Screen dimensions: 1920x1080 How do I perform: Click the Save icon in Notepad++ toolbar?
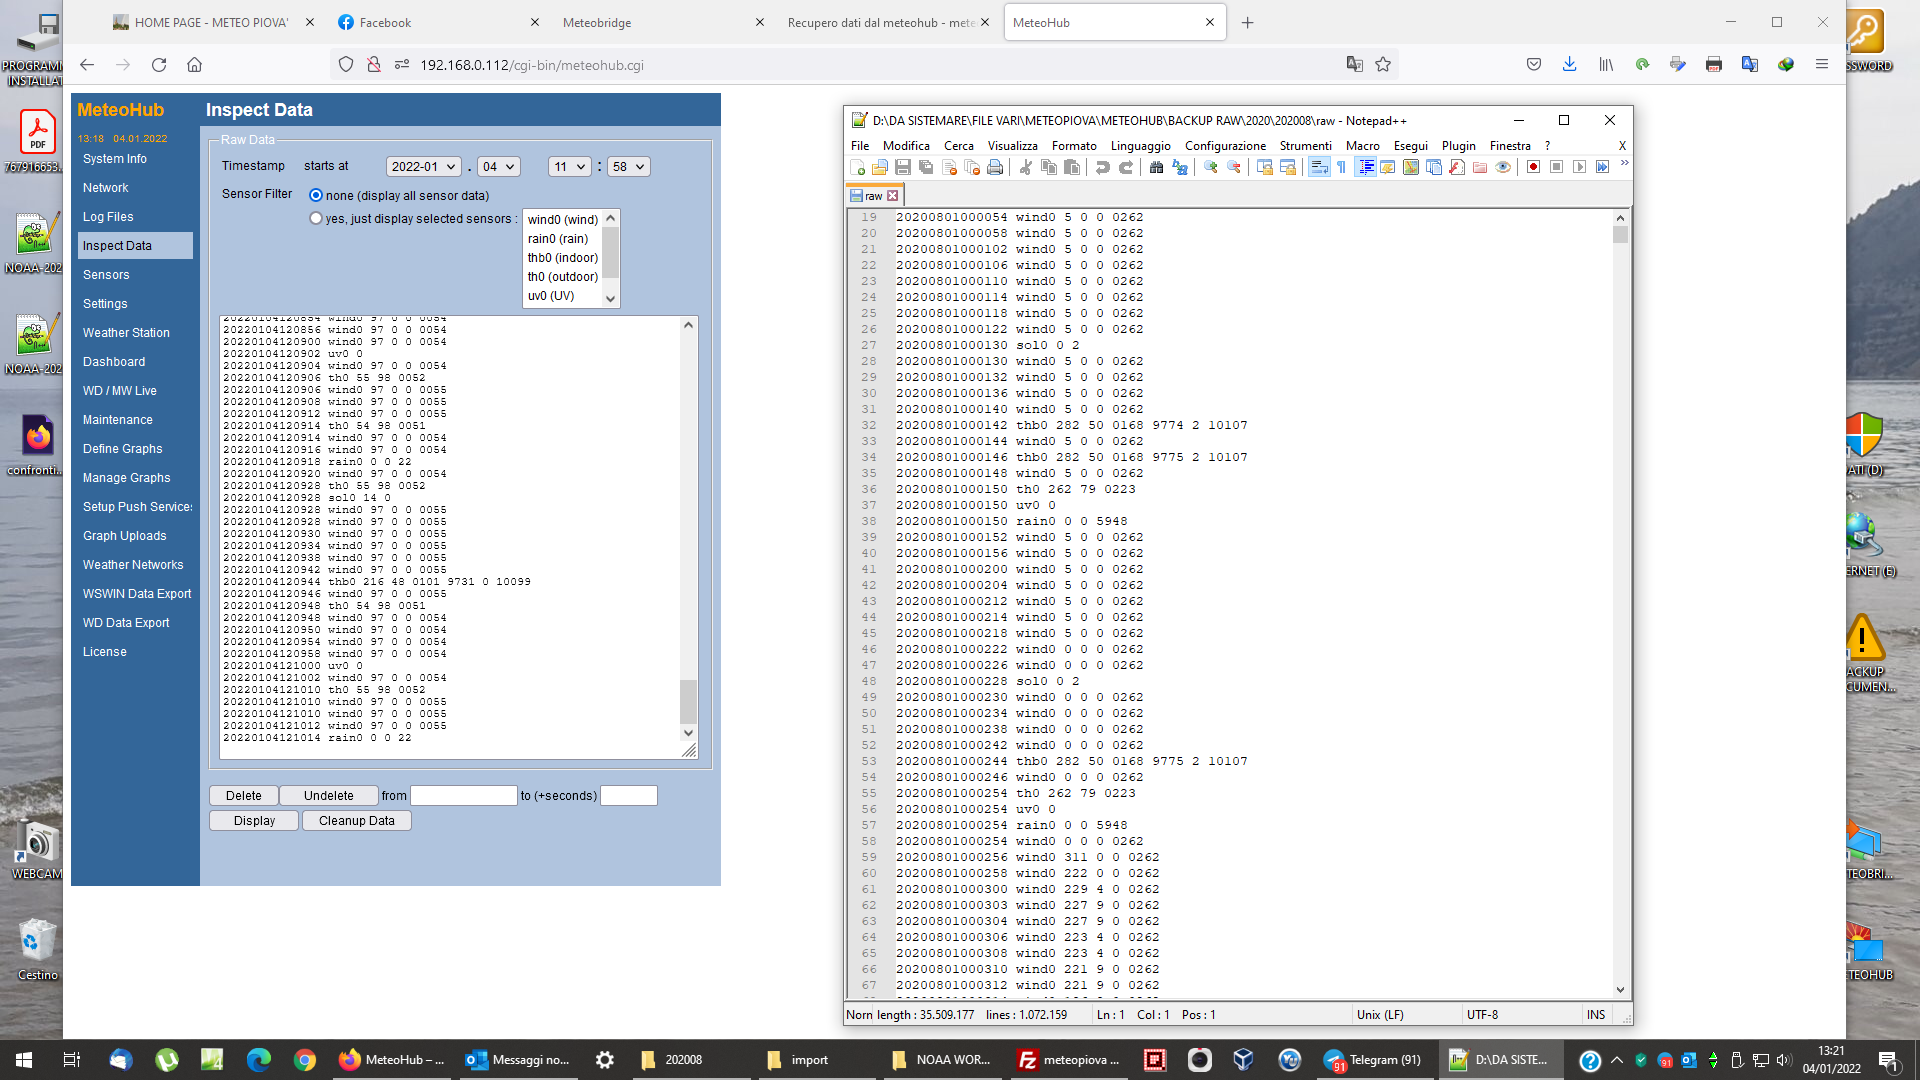pyautogui.click(x=903, y=167)
